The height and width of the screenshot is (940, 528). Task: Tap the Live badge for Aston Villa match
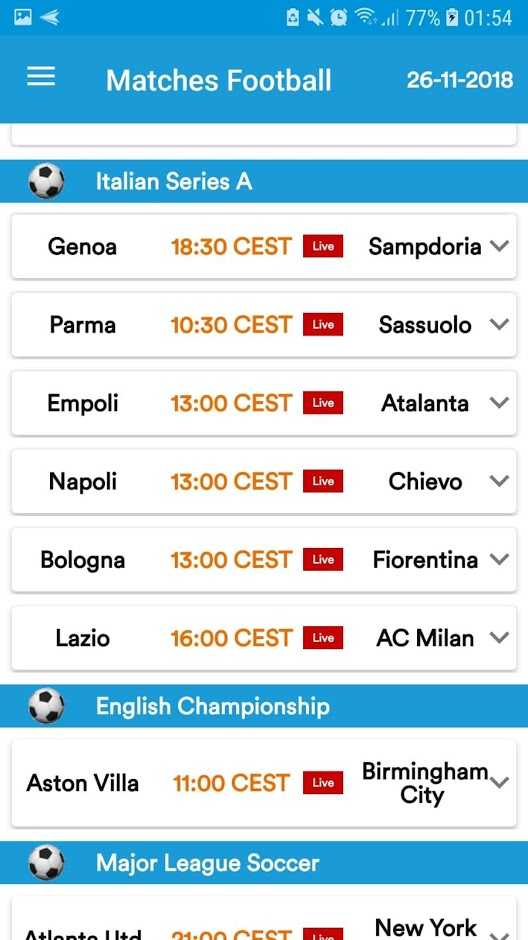323,782
